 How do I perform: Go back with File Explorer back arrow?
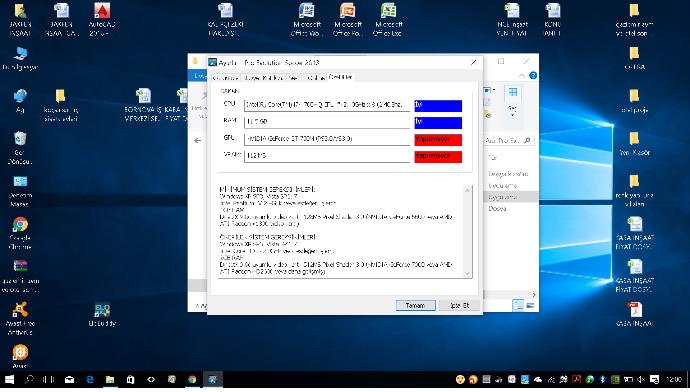[198, 140]
